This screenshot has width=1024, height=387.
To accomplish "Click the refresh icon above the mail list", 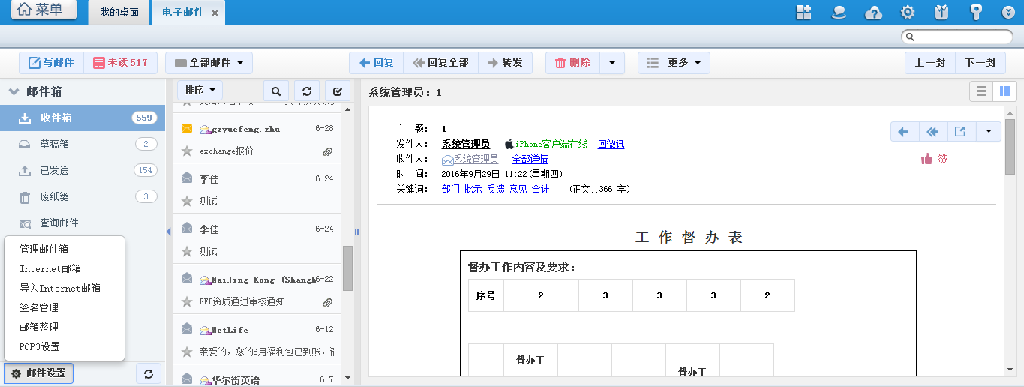I will click(307, 91).
